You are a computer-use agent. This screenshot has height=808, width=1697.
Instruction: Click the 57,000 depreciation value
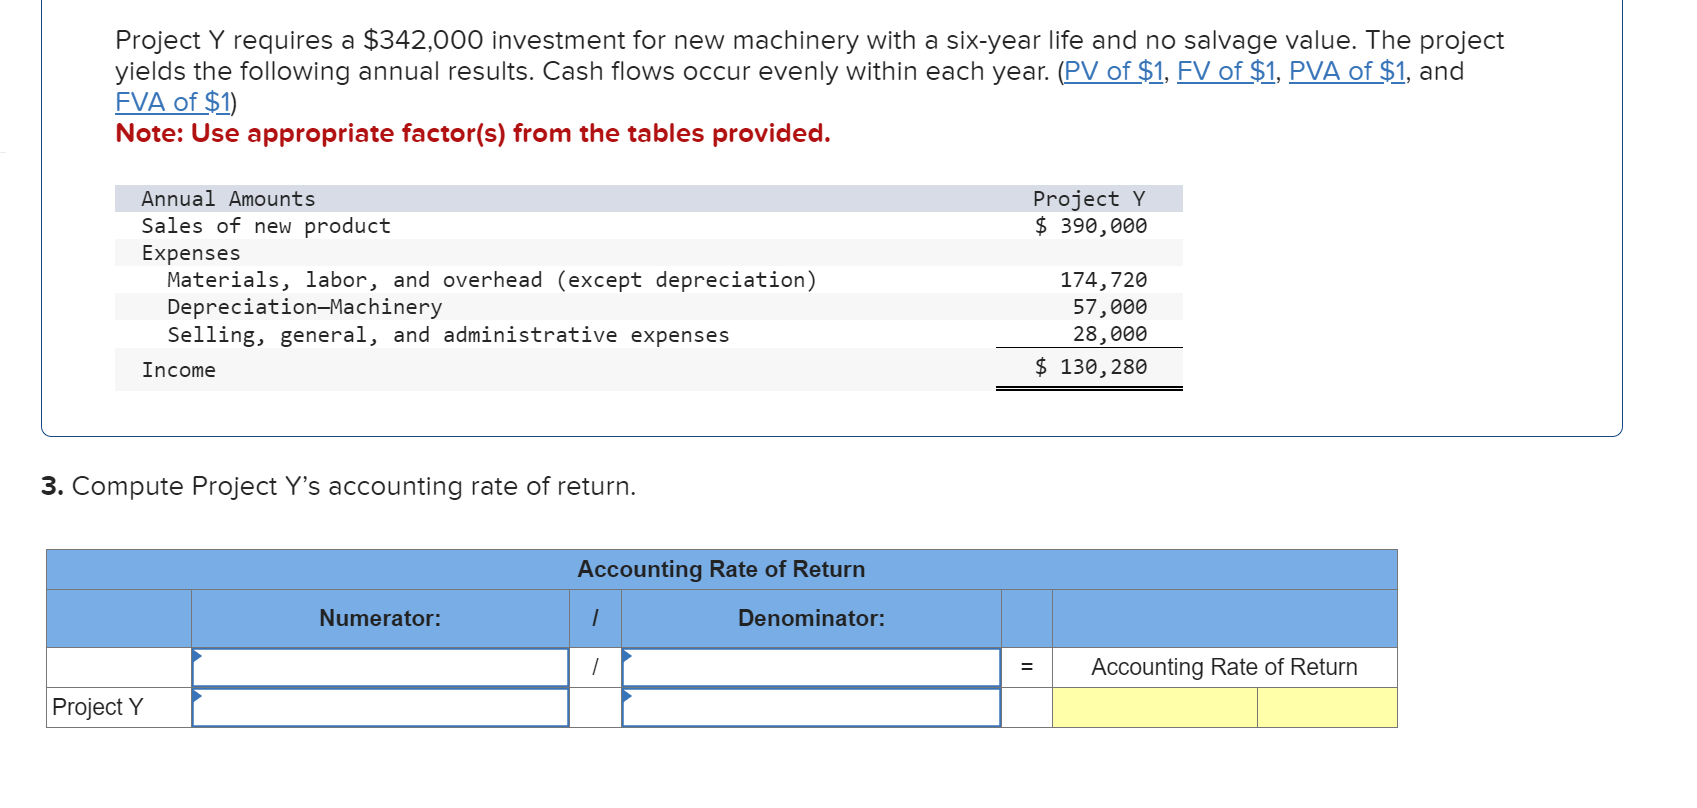(1110, 307)
